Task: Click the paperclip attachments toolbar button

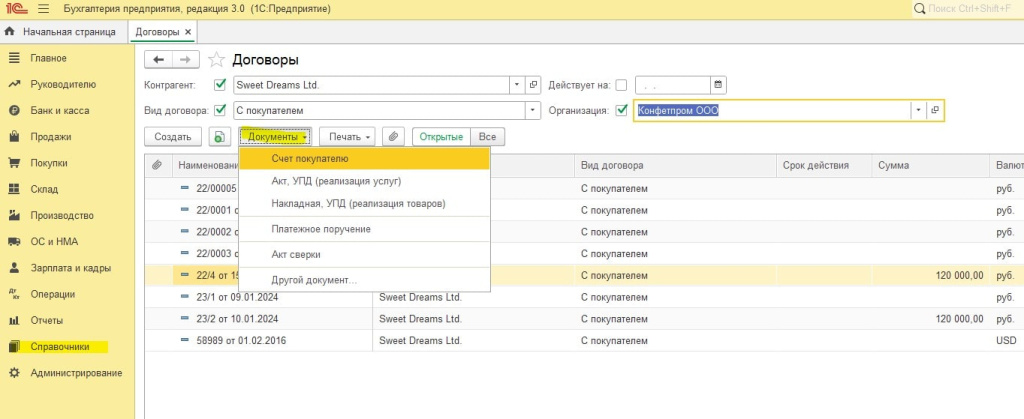Action: (x=393, y=136)
